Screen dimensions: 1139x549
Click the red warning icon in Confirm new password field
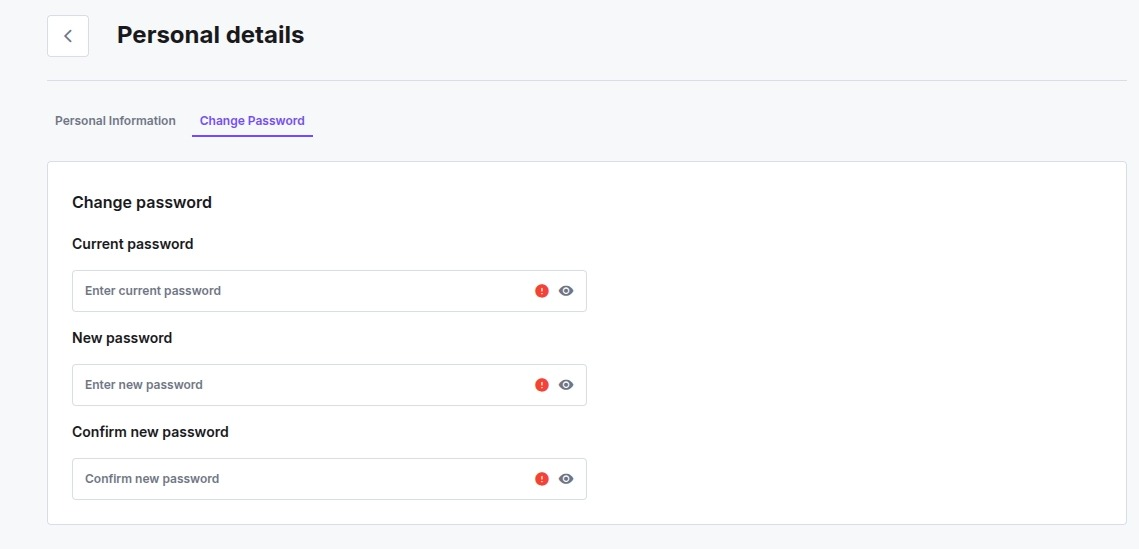click(x=542, y=479)
